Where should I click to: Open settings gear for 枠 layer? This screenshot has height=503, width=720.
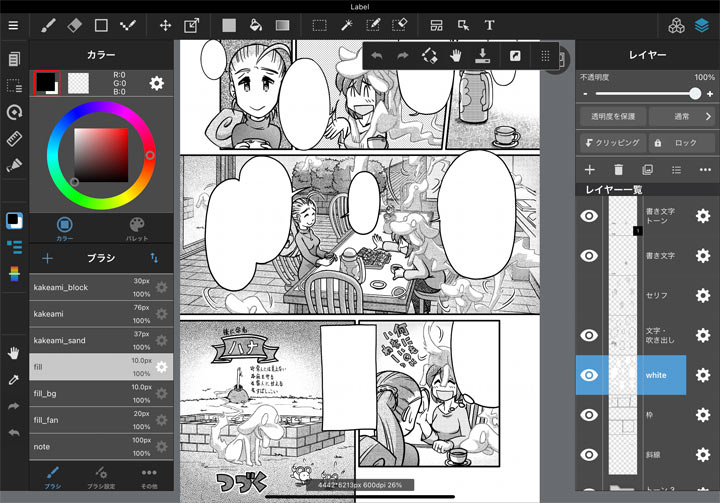pos(703,415)
